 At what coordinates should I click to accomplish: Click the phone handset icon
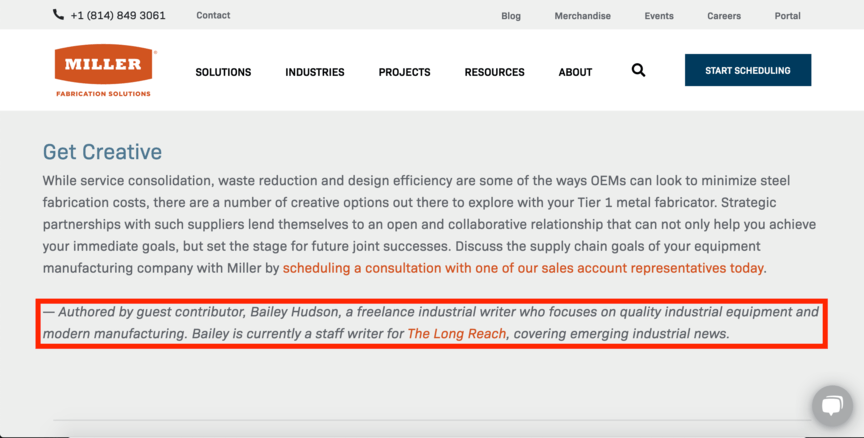tap(58, 14)
